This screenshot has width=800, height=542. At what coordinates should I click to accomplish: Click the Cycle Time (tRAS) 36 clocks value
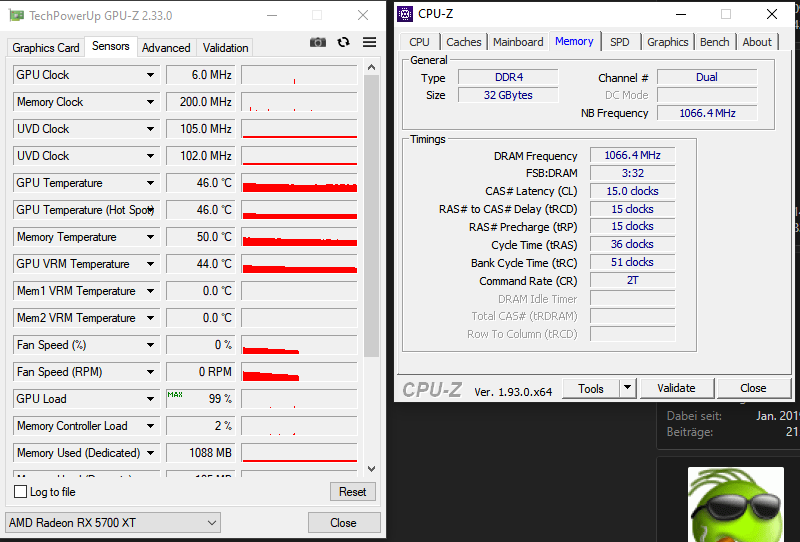[633, 244]
